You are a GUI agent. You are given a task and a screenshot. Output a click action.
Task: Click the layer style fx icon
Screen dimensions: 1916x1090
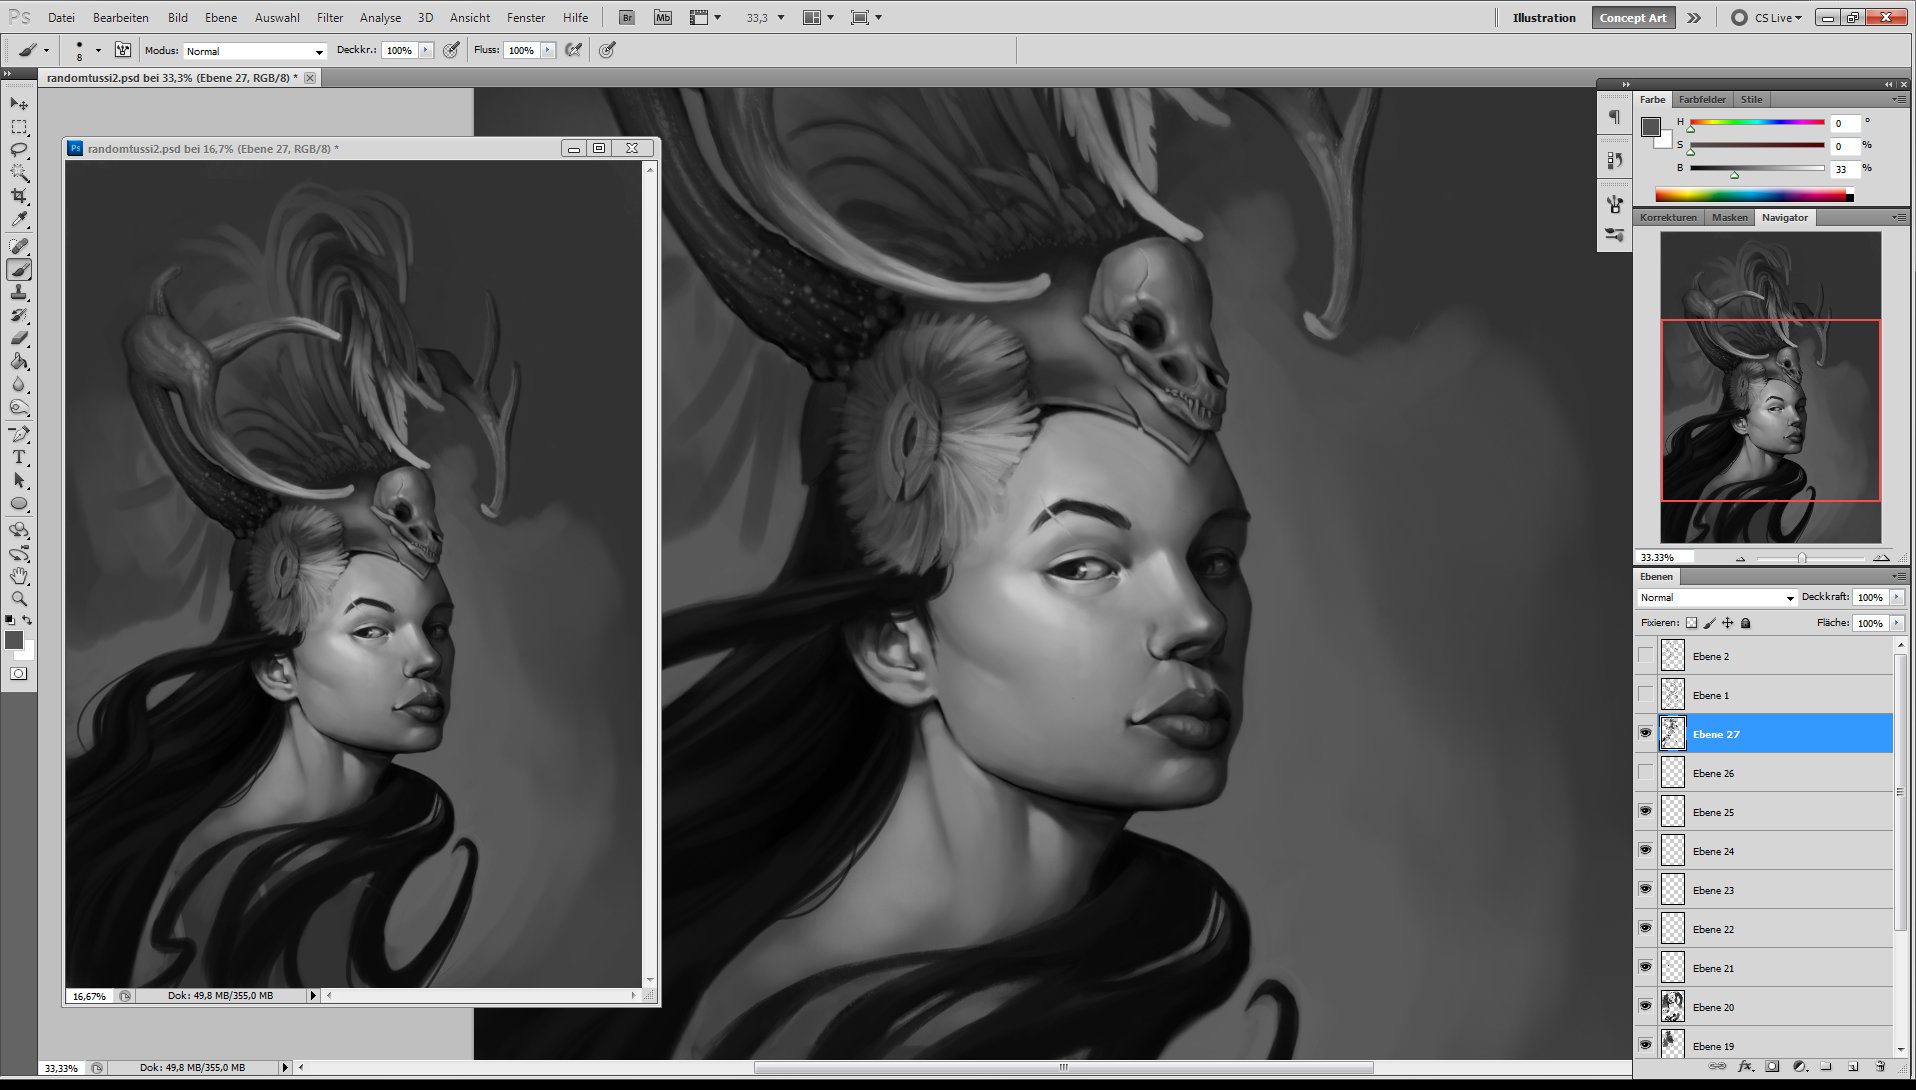(x=1746, y=1067)
